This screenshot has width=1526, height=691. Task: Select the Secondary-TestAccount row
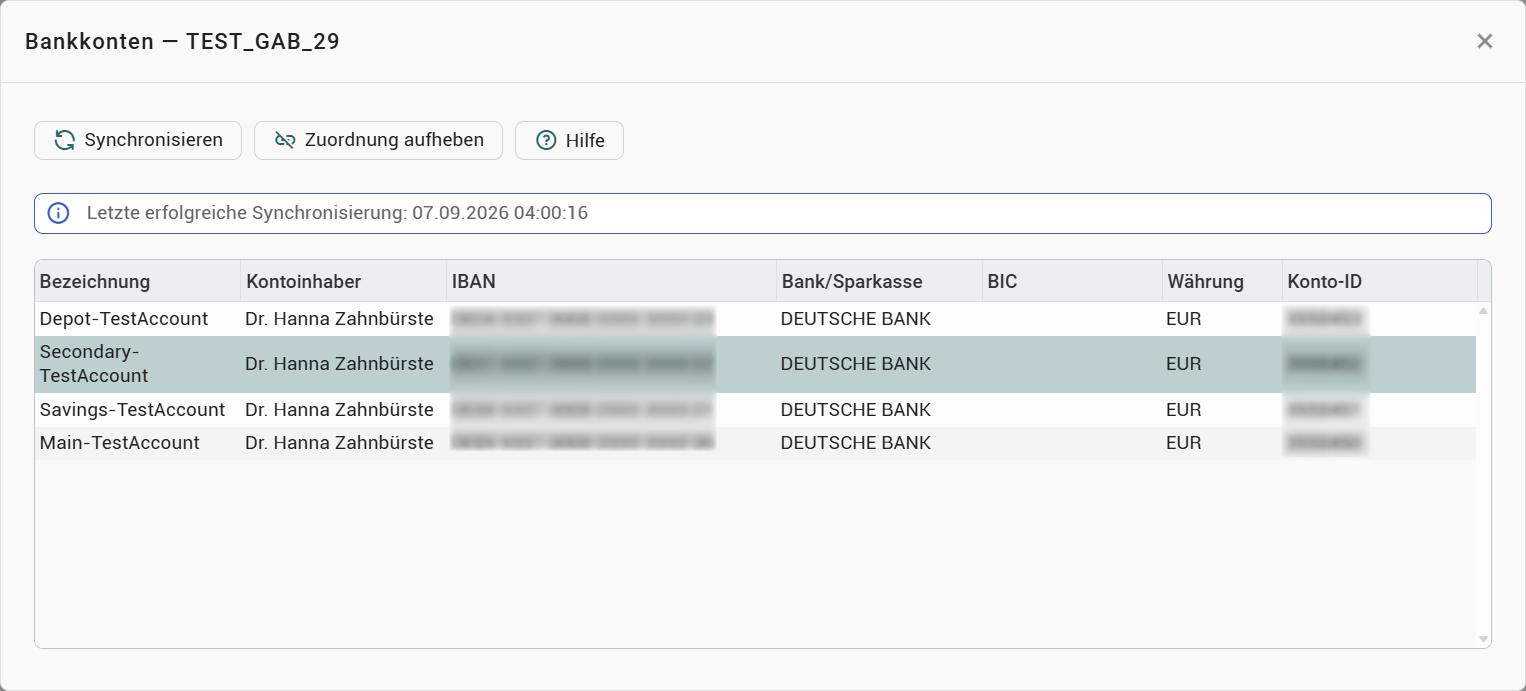click(x=756, y=364)
